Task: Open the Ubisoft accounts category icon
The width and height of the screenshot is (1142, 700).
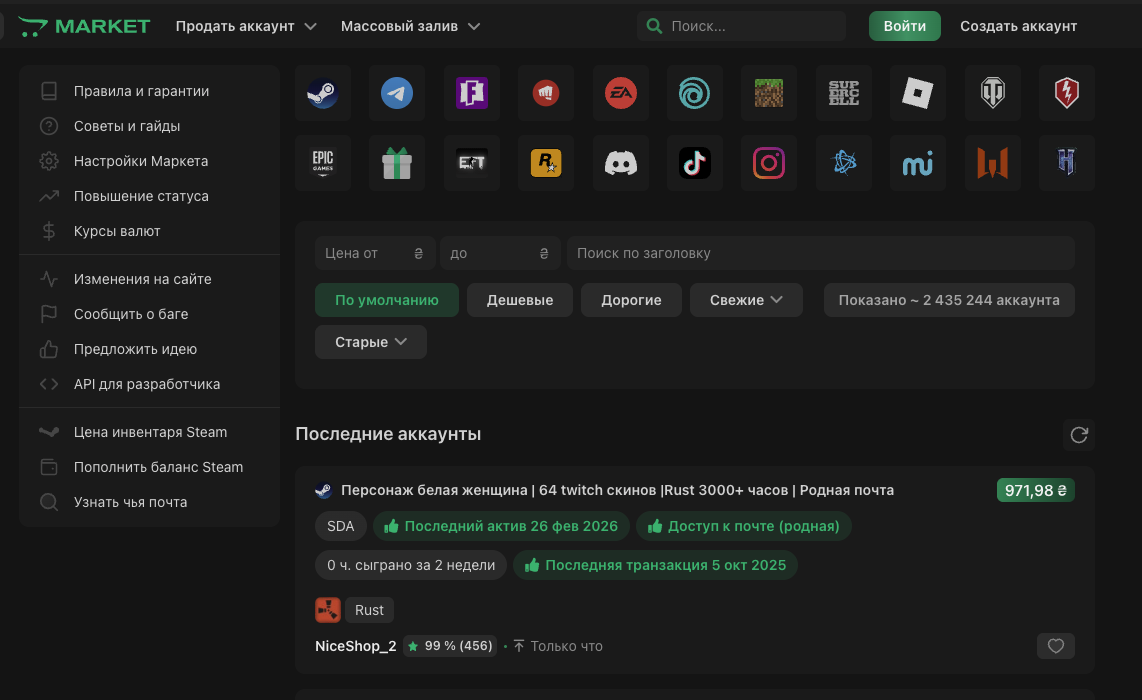Action: [x=695, y=93]
